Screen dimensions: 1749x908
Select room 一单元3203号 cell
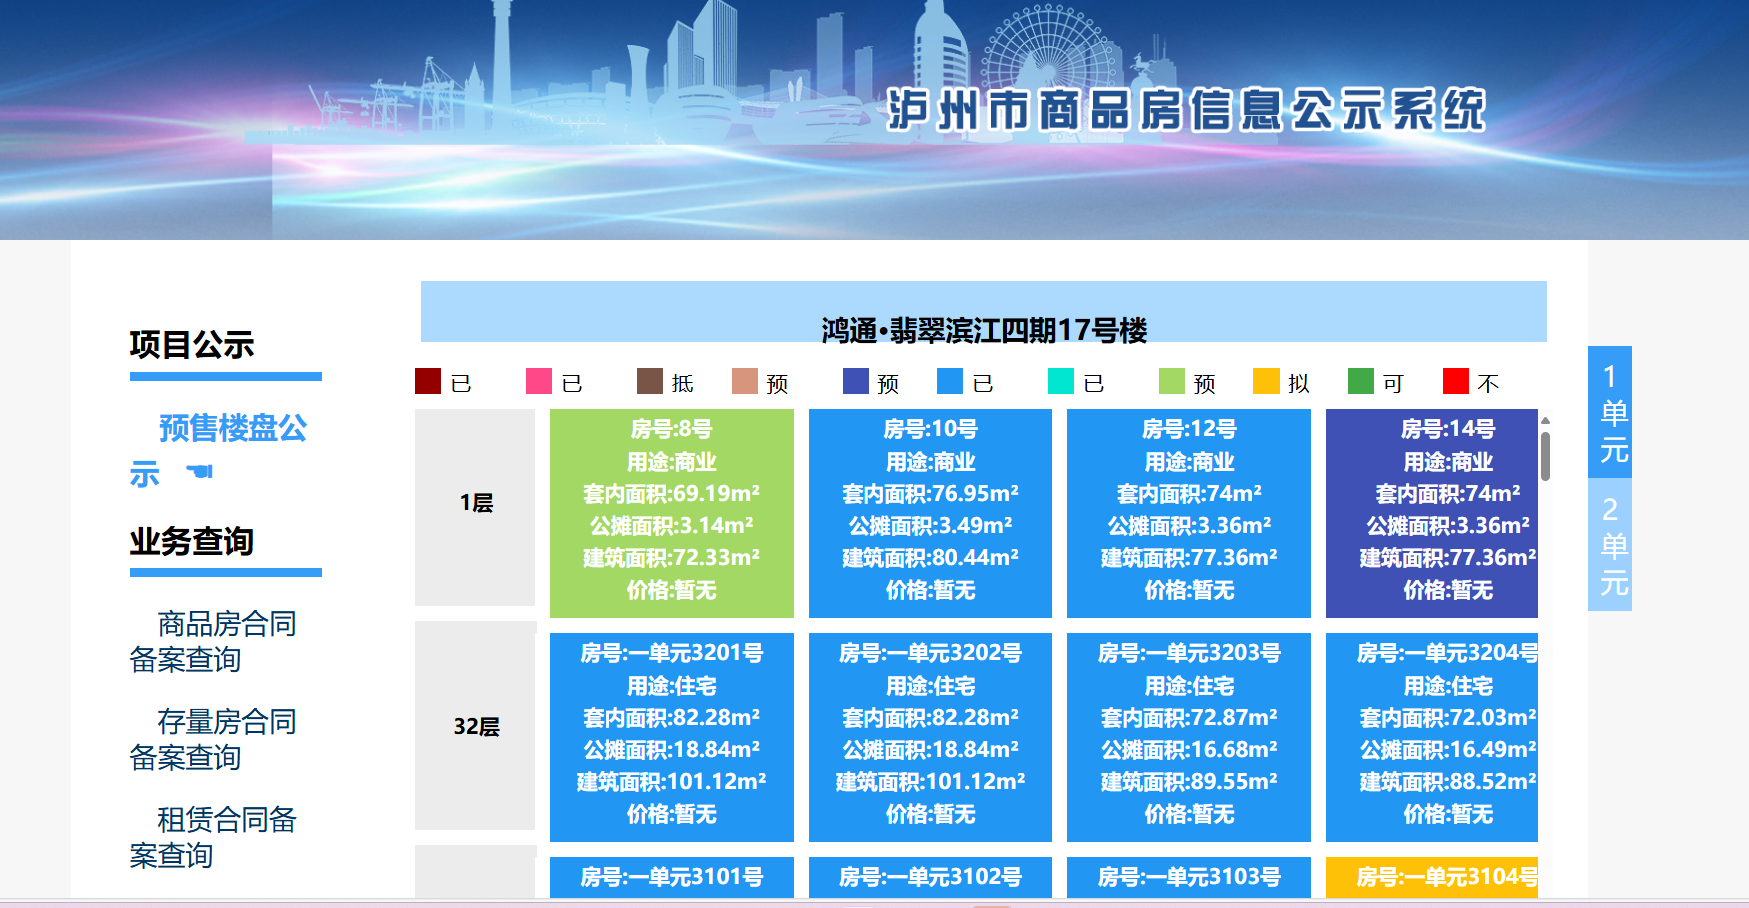click(1188, 736)
